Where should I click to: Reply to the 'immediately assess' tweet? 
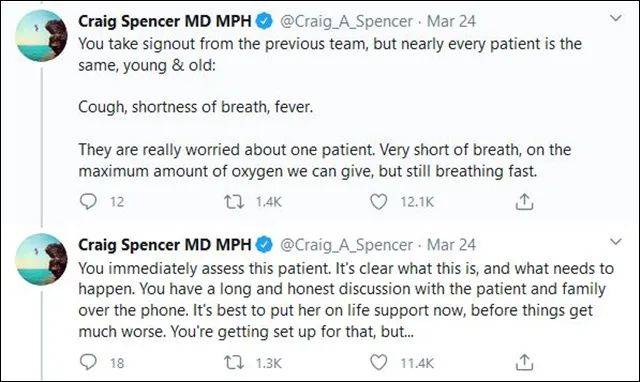(88, 362)
